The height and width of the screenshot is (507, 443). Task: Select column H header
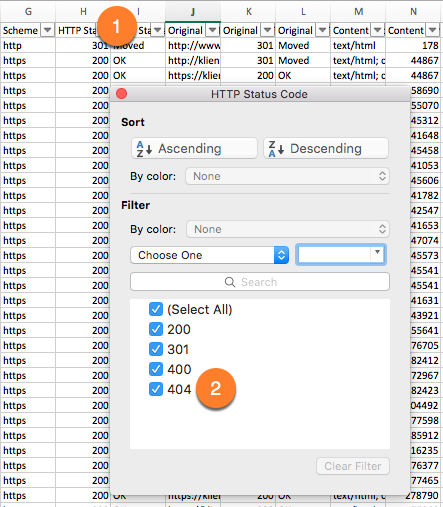tap(83, 12)
